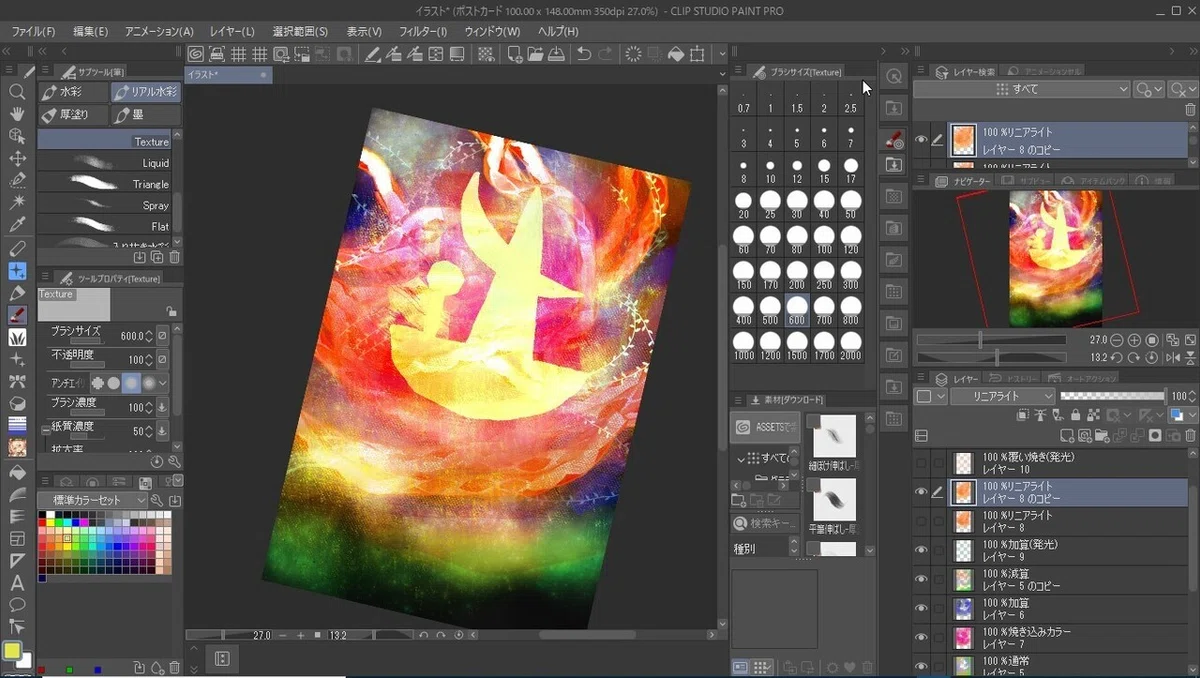This screenshot has width=1200, height=678.
Task: Choose the 墨 ink sub tool group
Action: coord(146,115)
